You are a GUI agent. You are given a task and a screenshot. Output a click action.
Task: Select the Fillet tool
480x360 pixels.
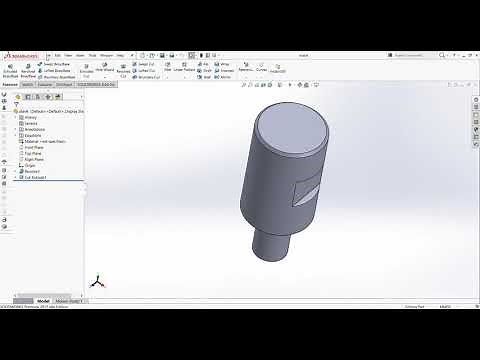click(168, 67)
